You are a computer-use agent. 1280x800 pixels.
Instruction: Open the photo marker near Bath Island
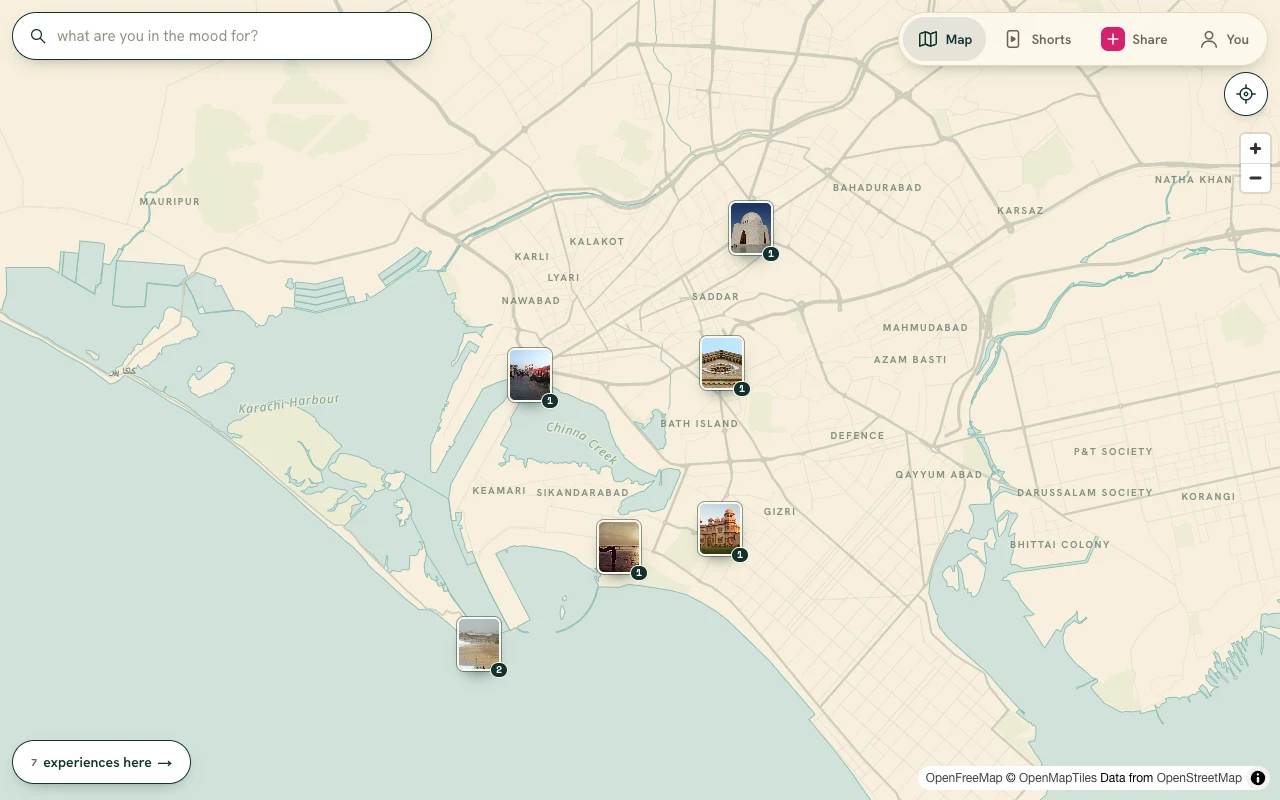click(722, 363)
